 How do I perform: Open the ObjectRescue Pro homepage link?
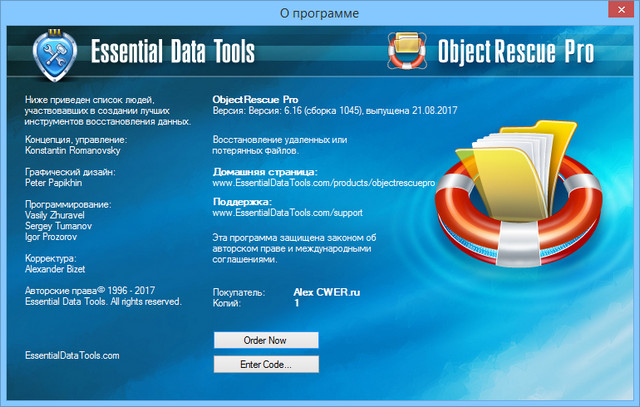[x=326, y=184]
